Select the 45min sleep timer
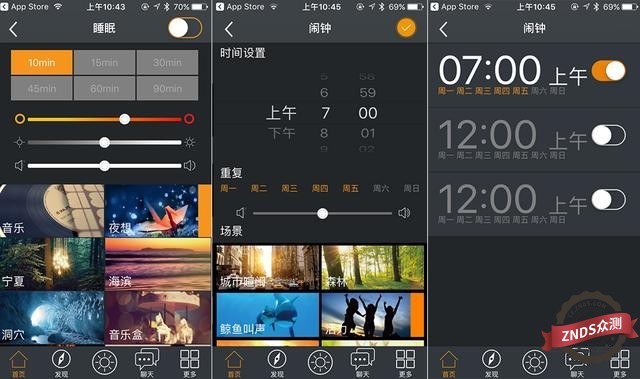The height and width of the screenshot is (379, 640). click(42, 88)
